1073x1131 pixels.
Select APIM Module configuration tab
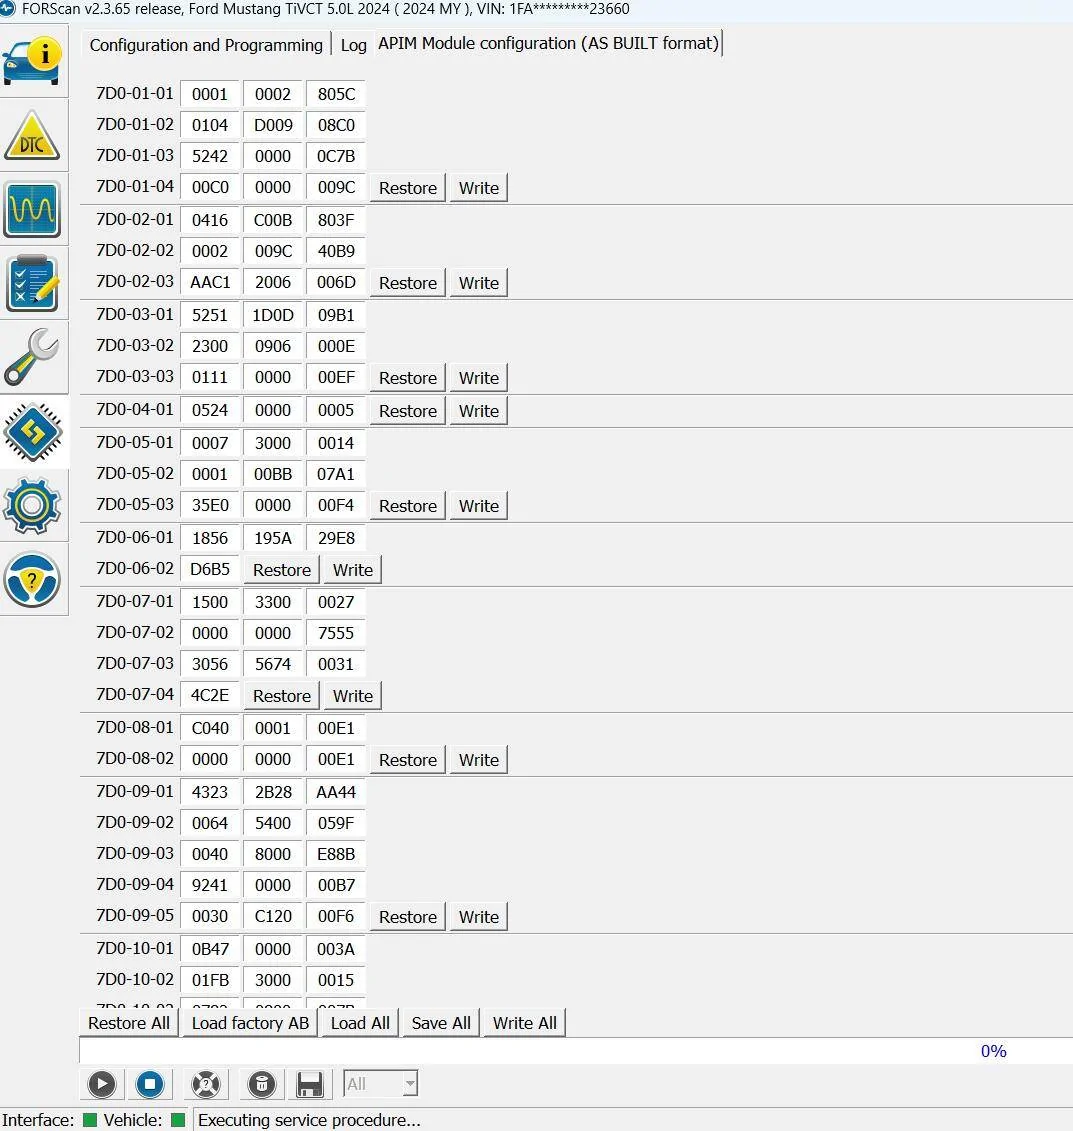click(548, 43)
